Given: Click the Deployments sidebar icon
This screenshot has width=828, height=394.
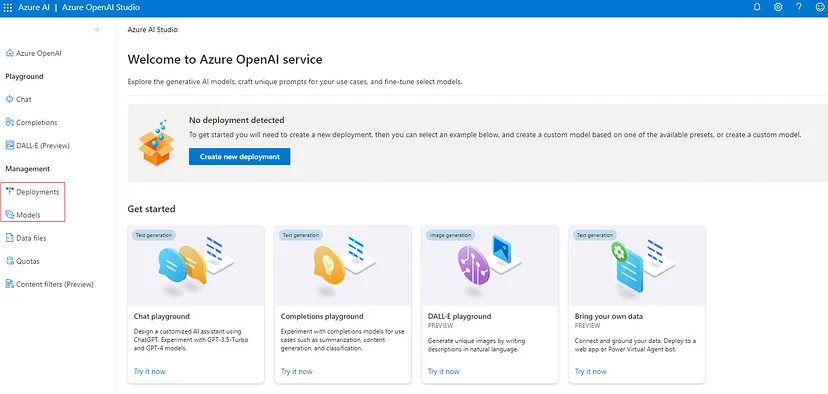Looking at the screenshot, I should point(10,191).
